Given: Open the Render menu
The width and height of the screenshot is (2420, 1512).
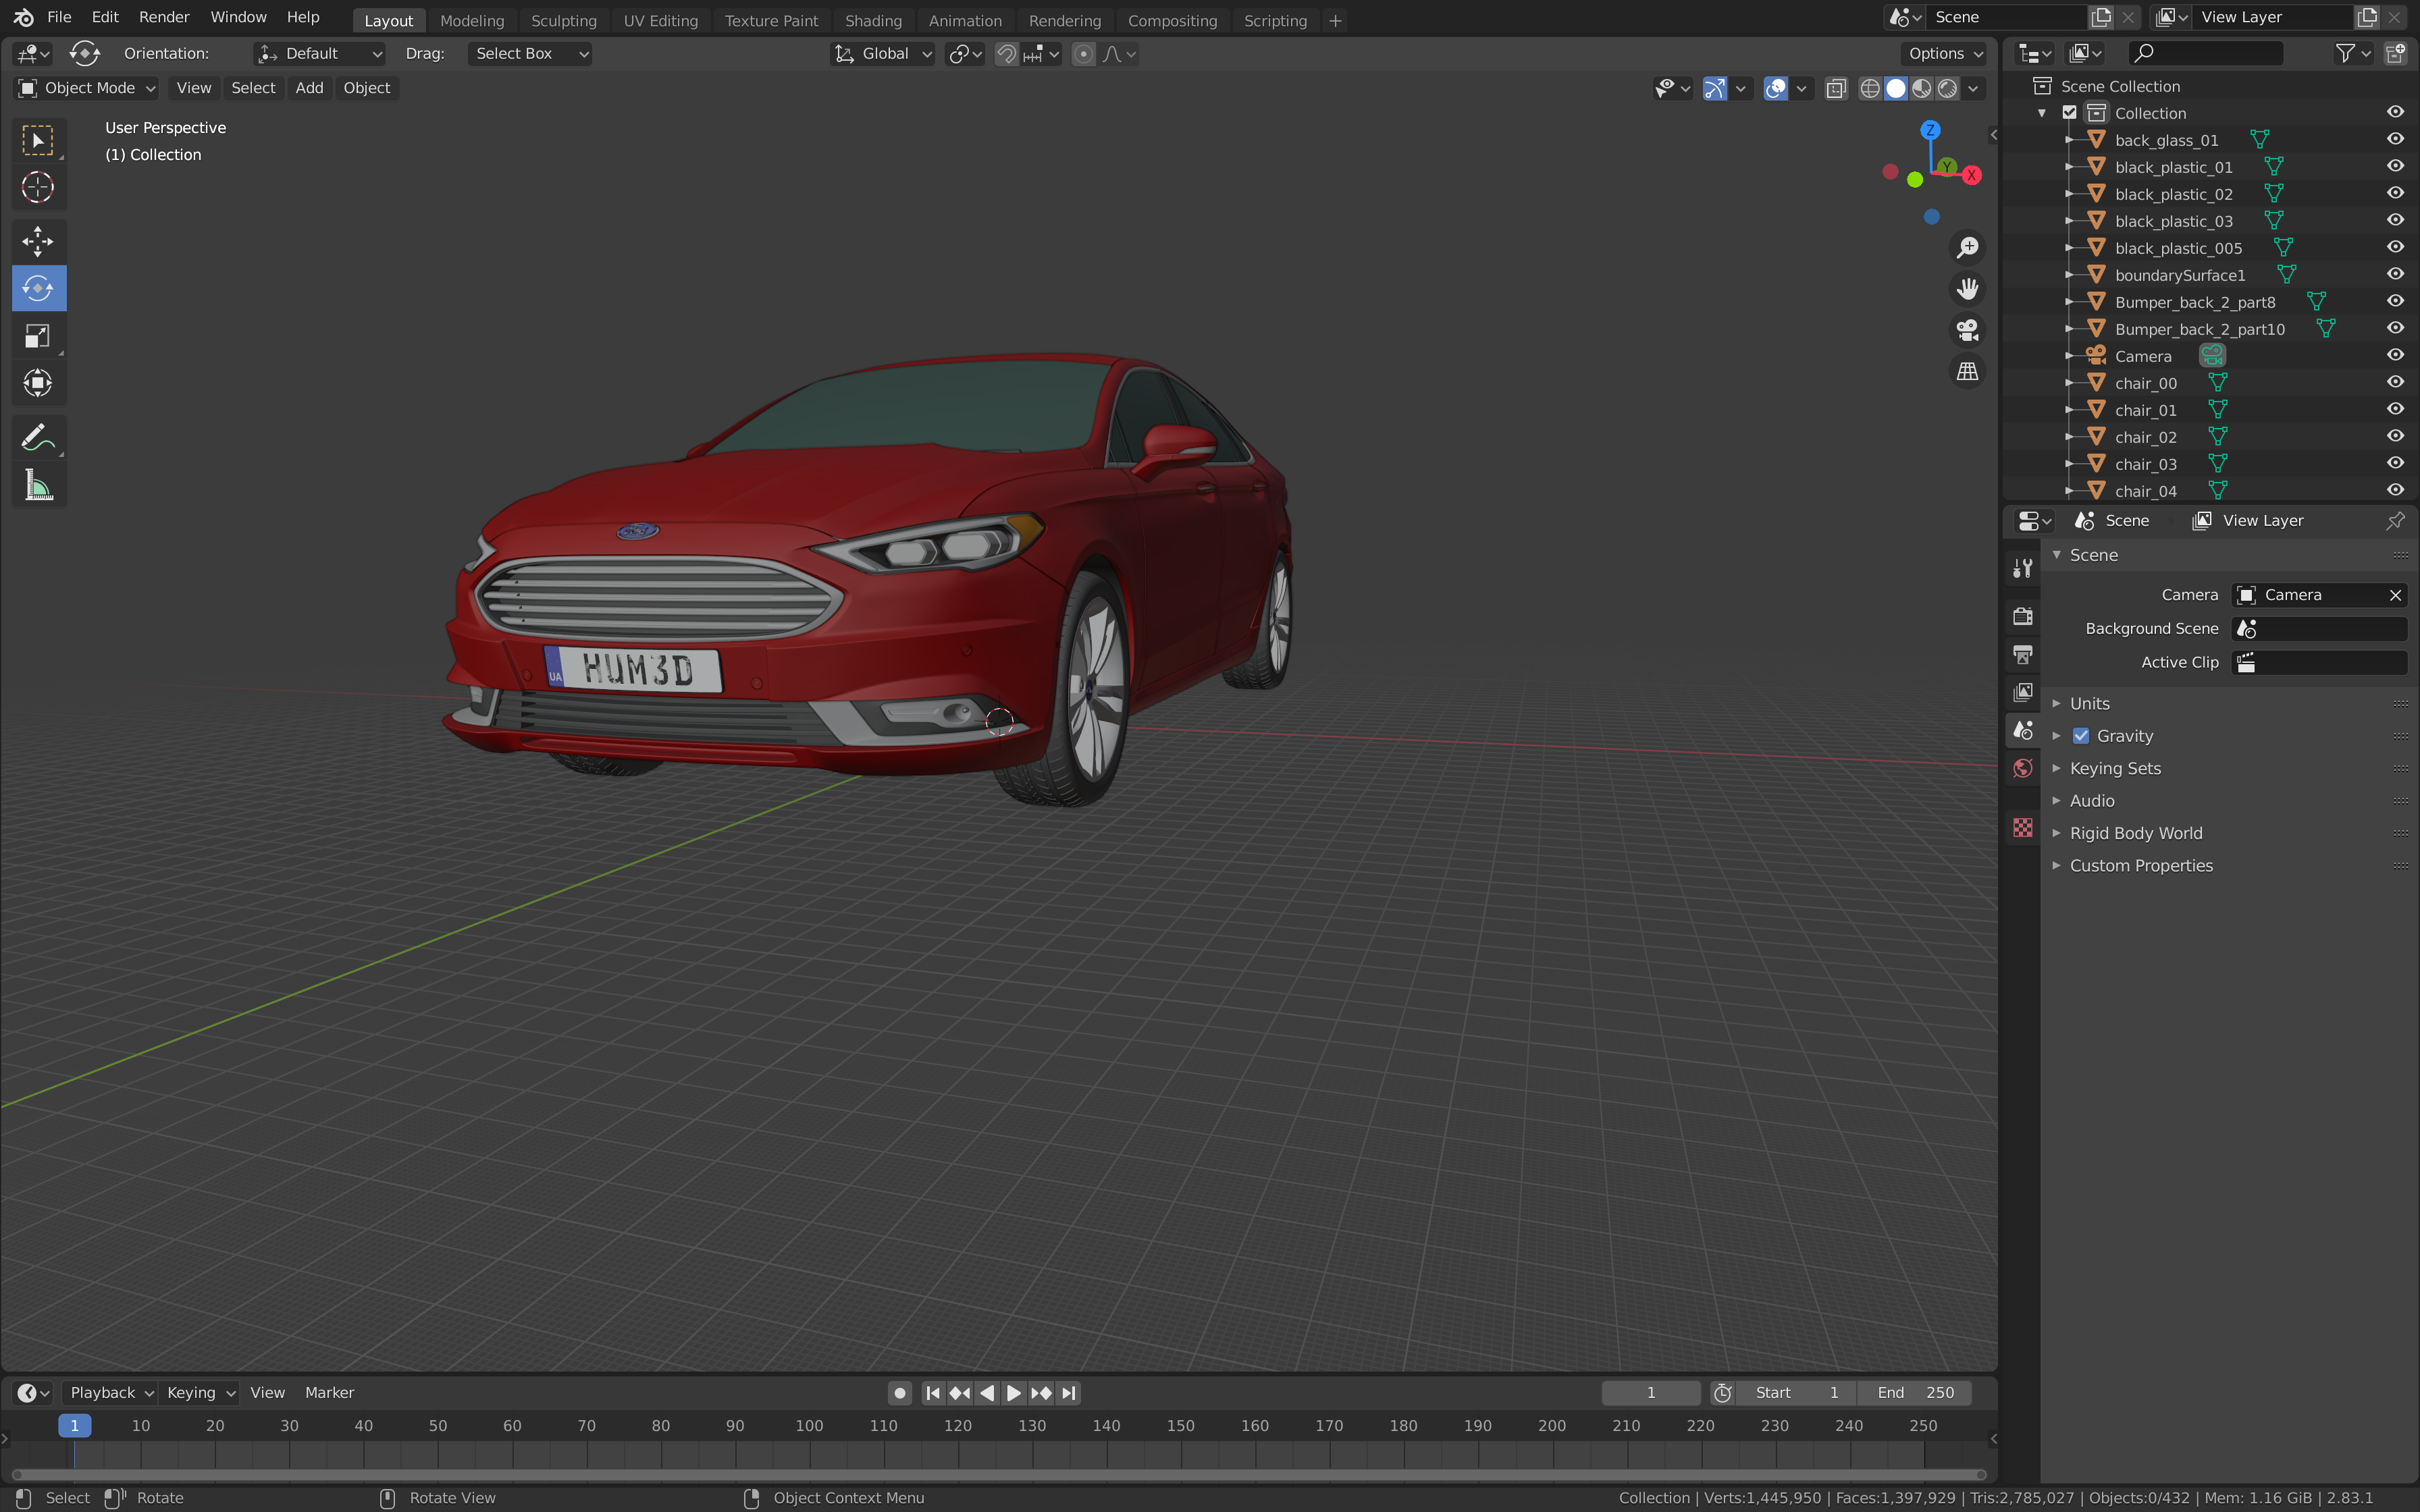Looking at the screenshot, I should click(x=164, y=17).
